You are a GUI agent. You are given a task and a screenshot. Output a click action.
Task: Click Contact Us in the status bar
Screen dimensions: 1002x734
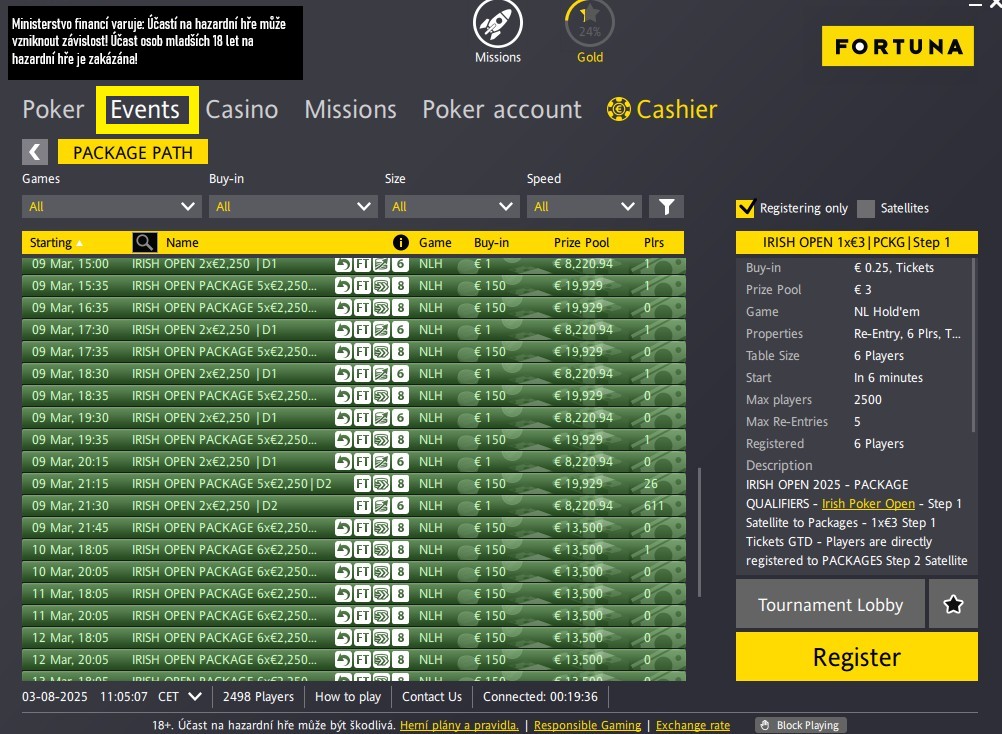point(431,696)
